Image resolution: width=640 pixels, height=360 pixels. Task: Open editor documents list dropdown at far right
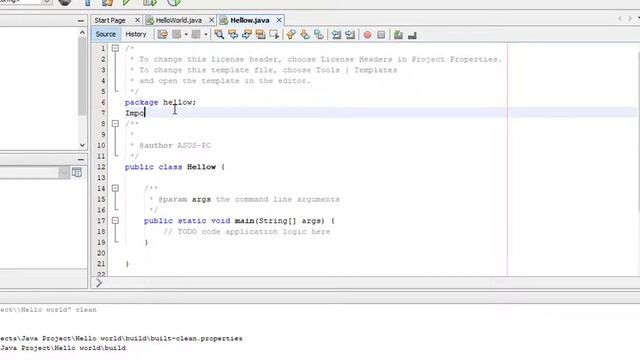(x=638, y=19)
